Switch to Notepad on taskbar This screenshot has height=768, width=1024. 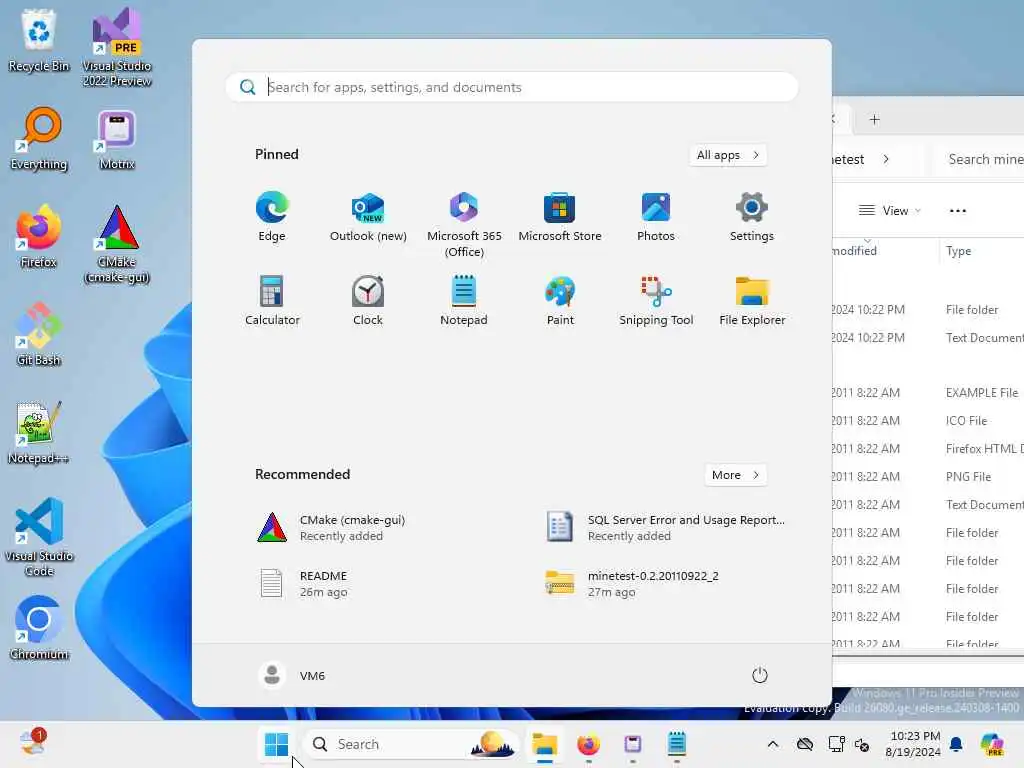point(677,744)
